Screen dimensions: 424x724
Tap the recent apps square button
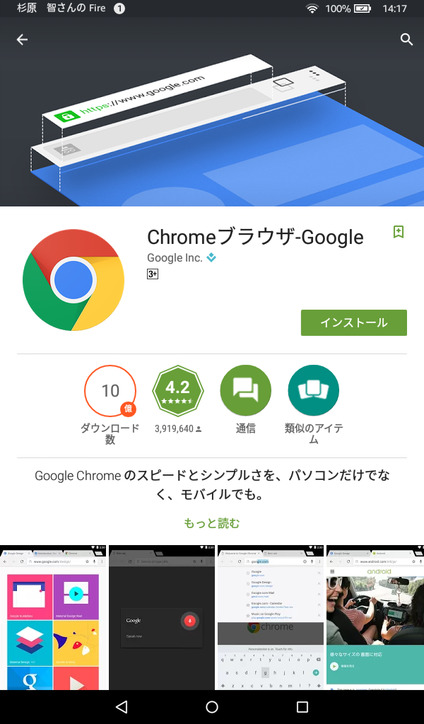coord(303,706)
